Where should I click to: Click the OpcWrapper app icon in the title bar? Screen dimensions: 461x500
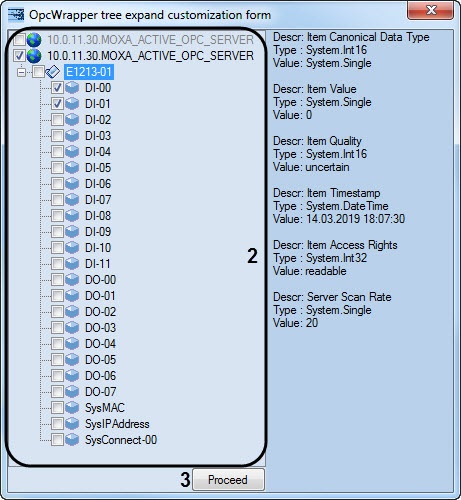pos(16,15)
